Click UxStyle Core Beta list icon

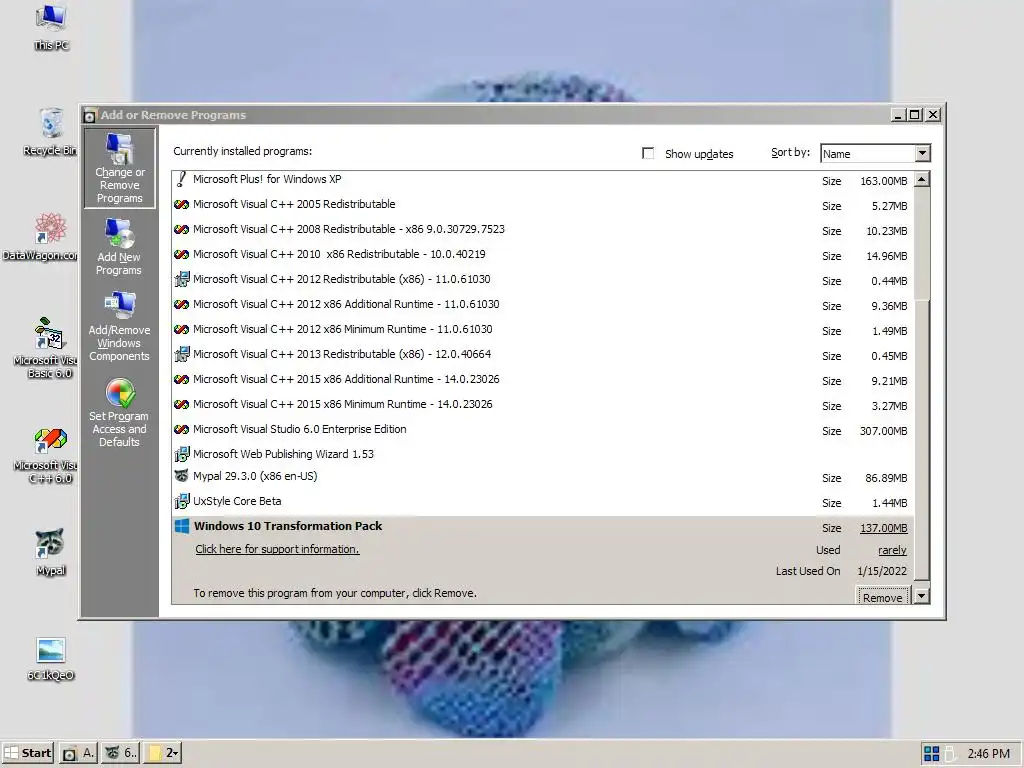pos(182,502)
